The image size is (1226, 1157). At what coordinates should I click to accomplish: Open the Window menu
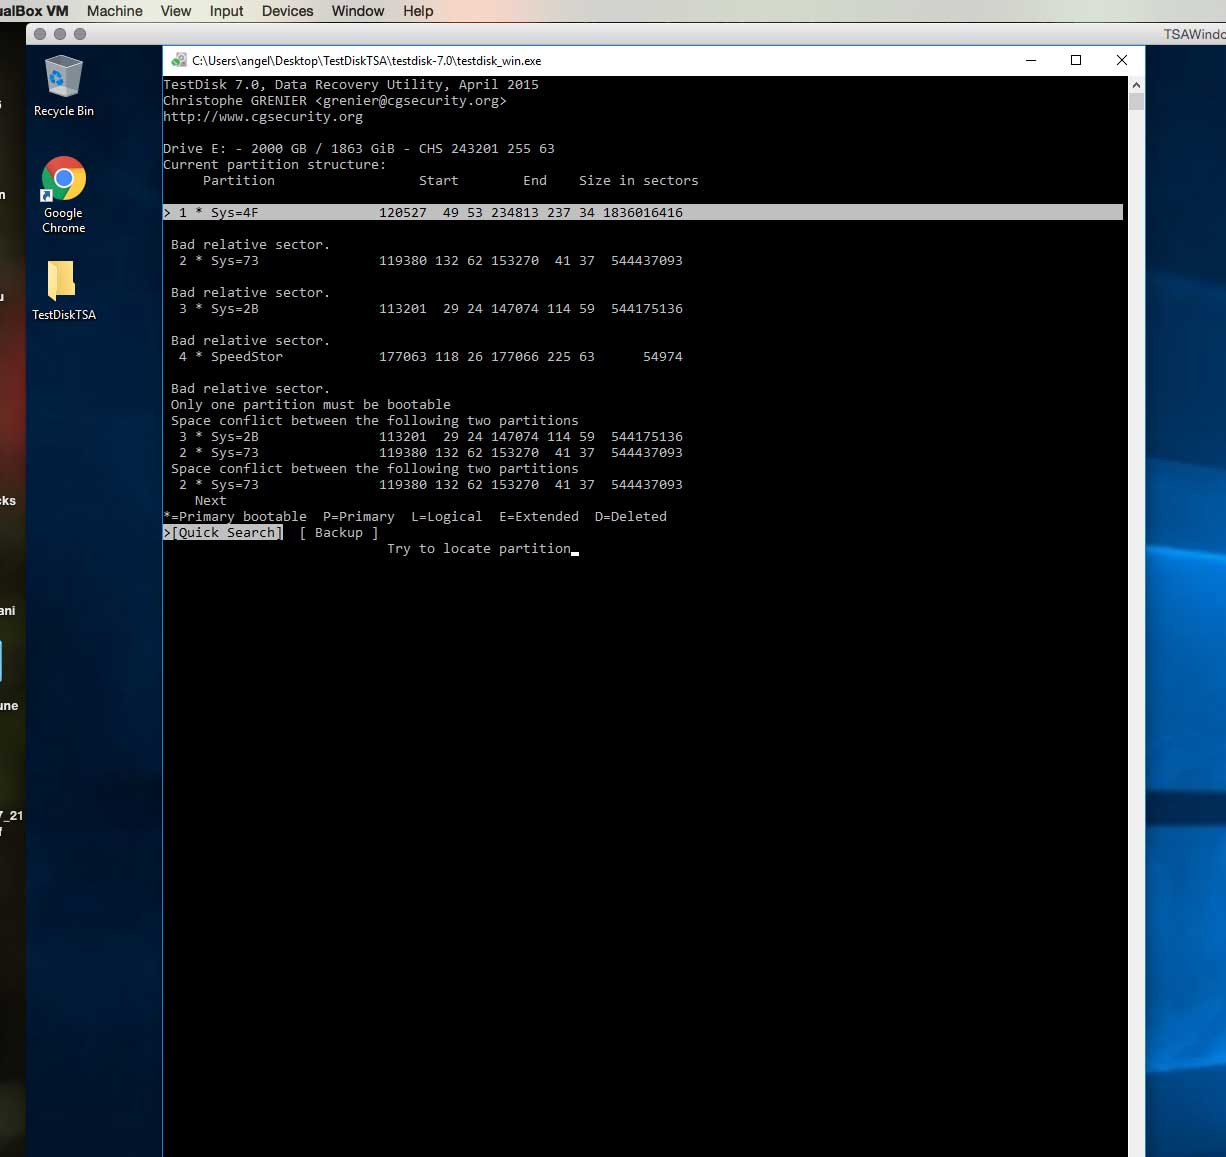358,11
